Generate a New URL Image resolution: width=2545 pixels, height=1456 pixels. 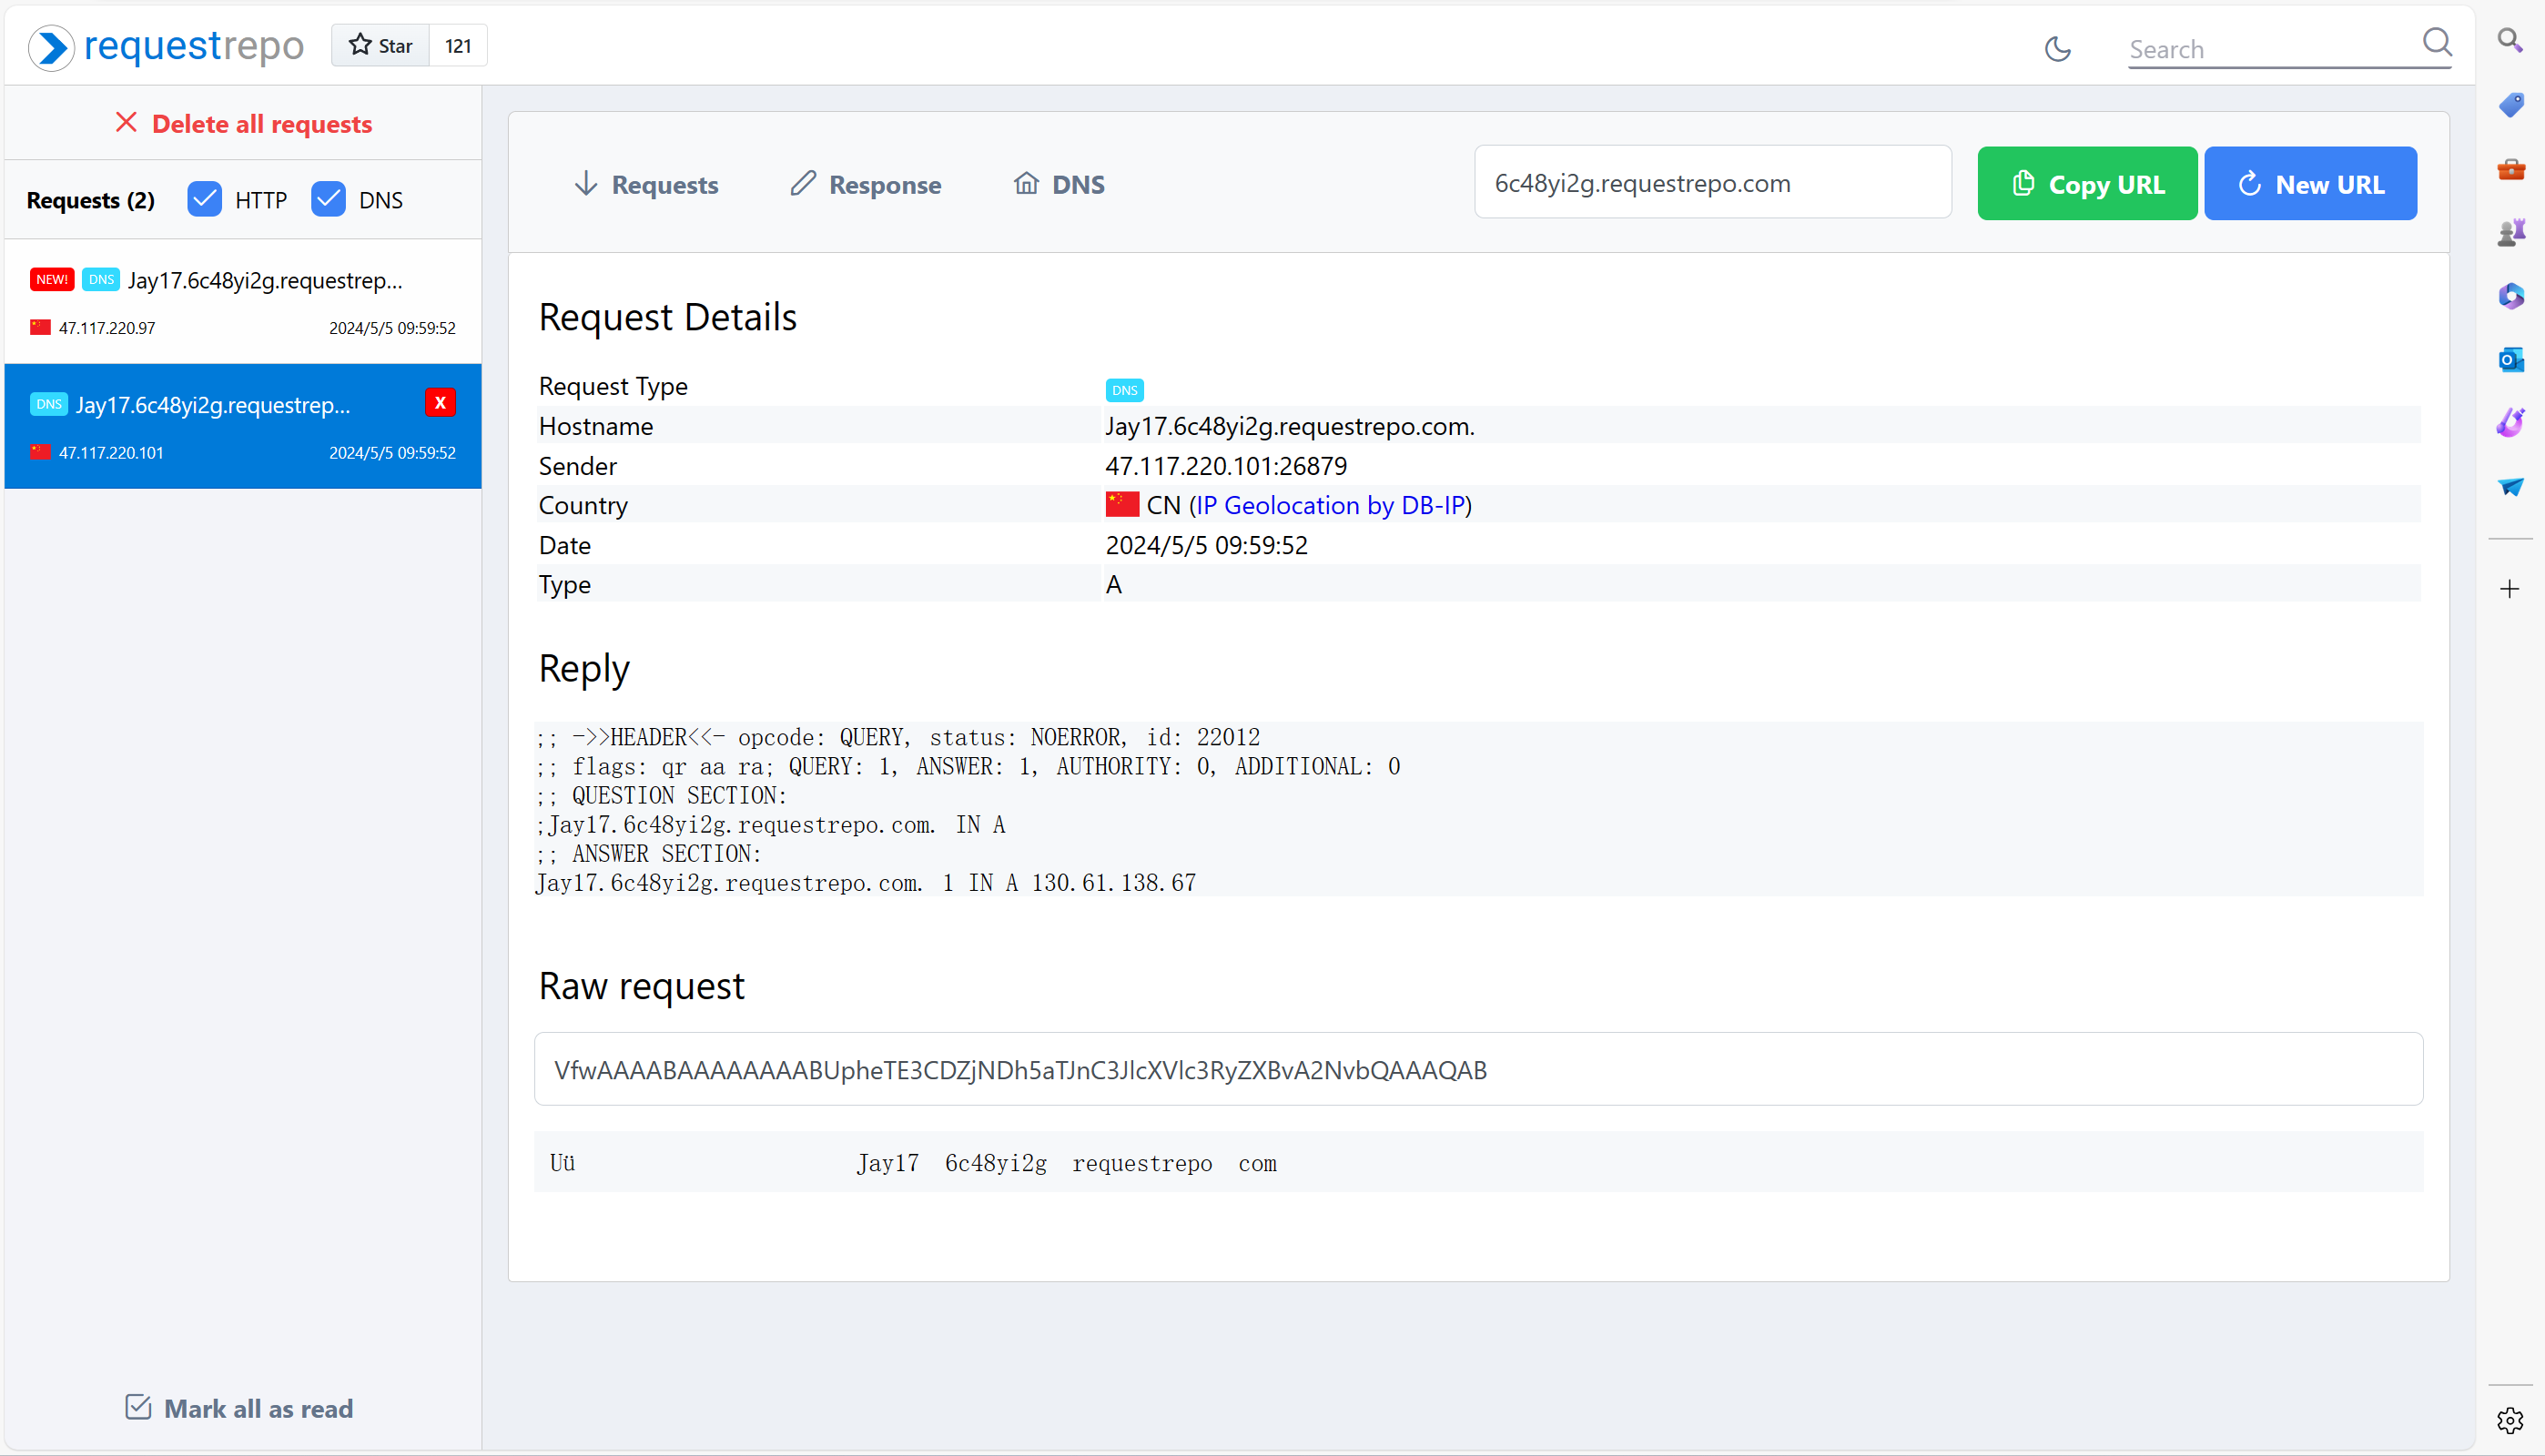click(x=2310, y=184)
